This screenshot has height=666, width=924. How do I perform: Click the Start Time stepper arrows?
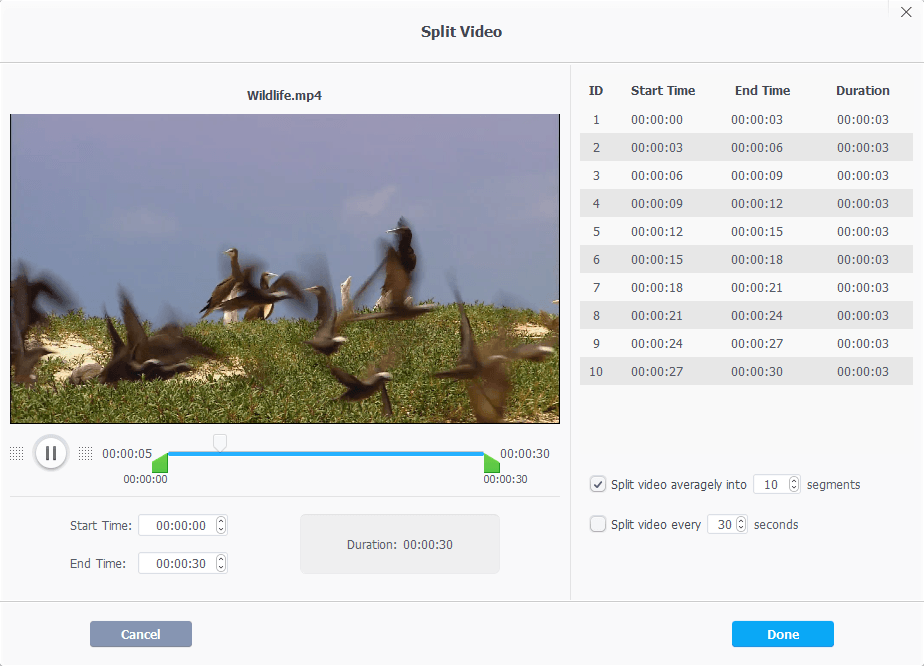[221, 526]
